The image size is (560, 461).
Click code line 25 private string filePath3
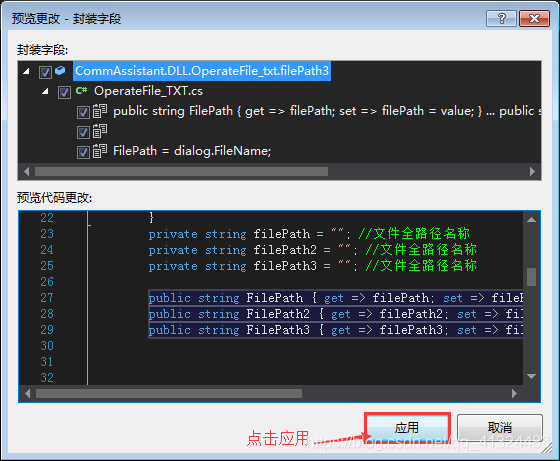[x=312, y=266]
